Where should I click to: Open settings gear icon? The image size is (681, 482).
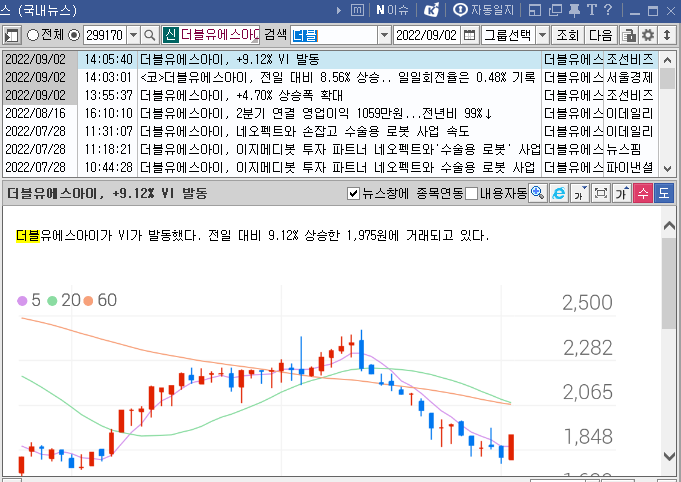648,35
